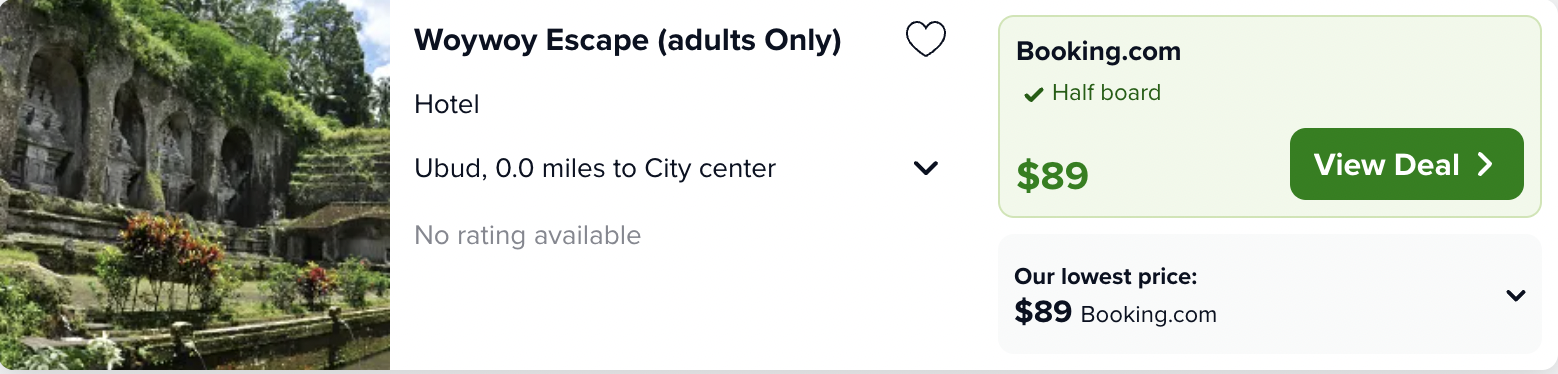Click the Our lowest price label
Screen dimensions: 1558x374
[1105, 276]
